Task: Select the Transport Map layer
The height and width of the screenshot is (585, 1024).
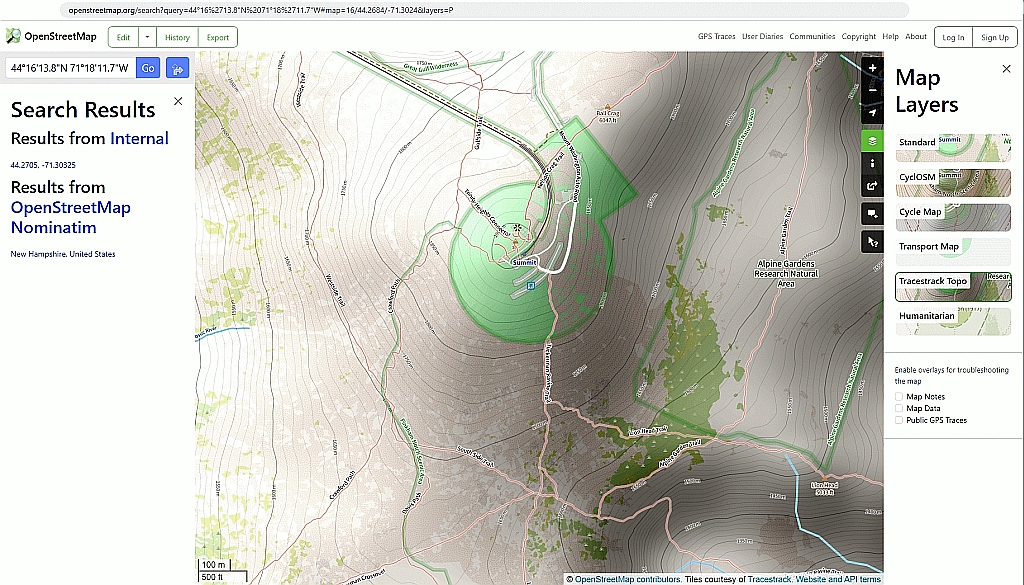Action: 953,252
